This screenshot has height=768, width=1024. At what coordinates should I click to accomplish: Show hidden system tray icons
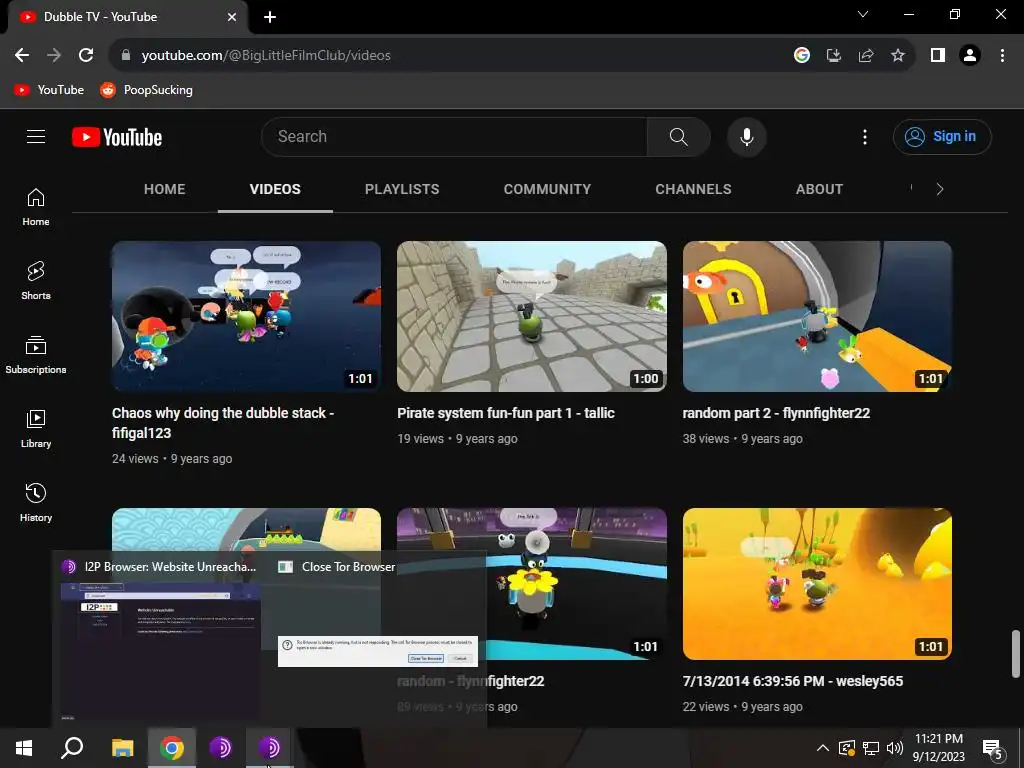tap(823, 748)
